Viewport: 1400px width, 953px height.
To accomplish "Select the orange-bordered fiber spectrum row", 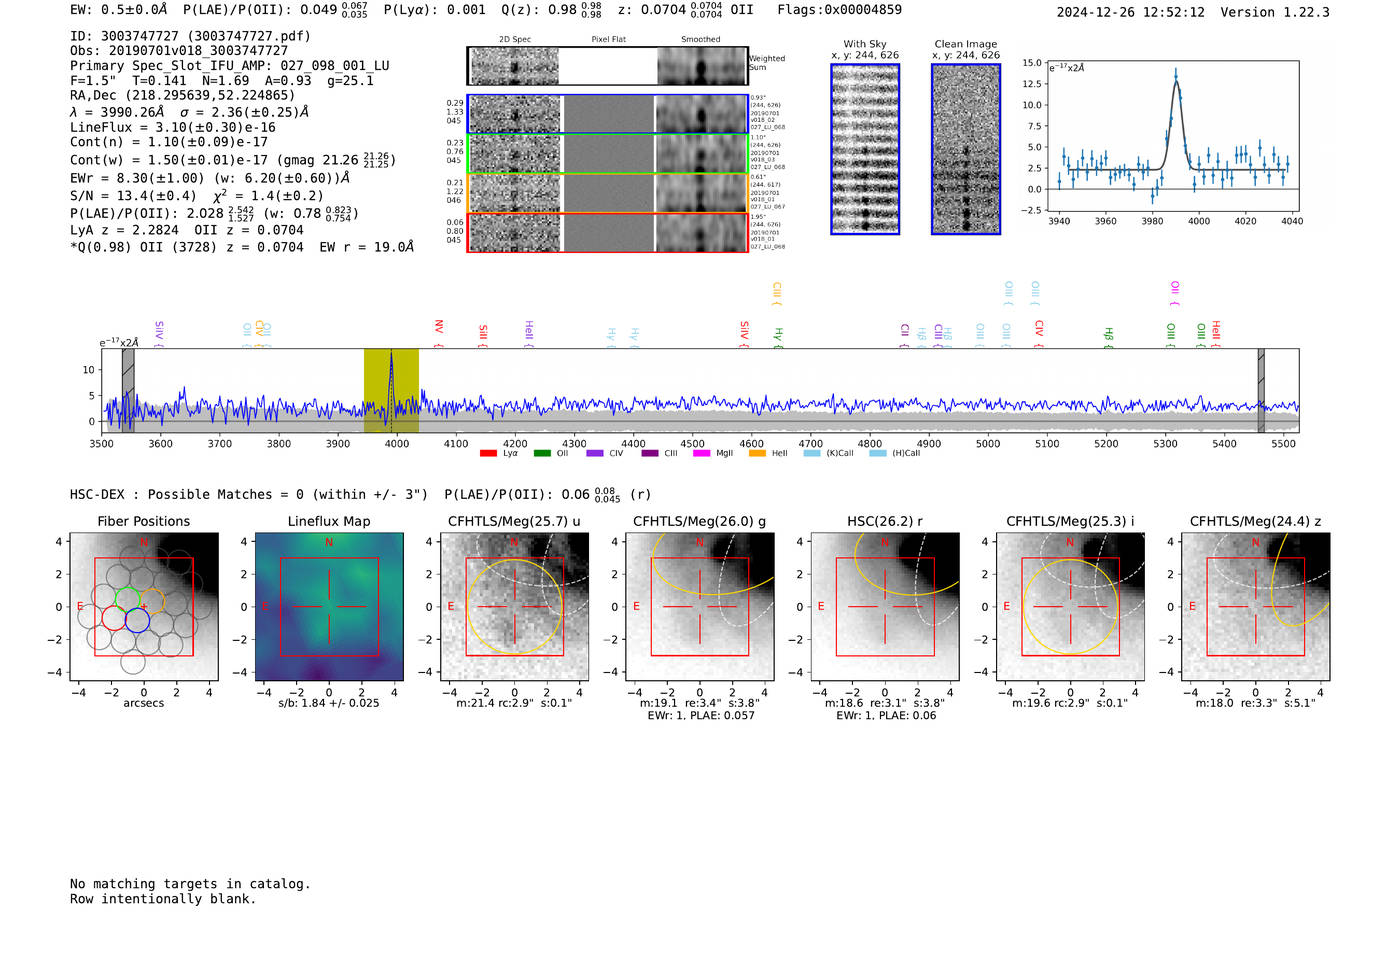I will tap(608, 193).
